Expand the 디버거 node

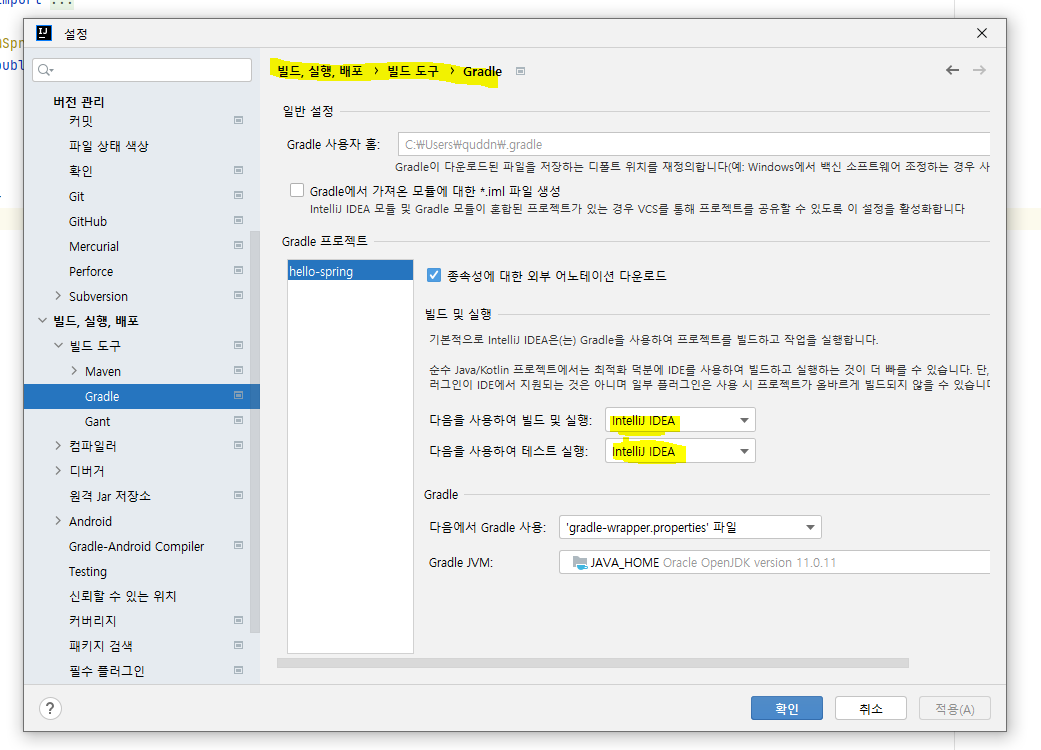point(58,471)
